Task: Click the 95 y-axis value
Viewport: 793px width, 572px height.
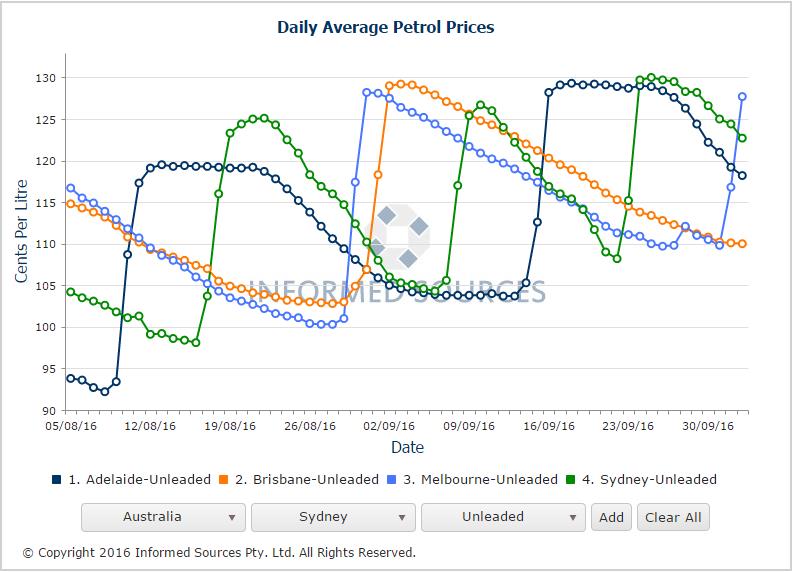Action: [49, 369]
